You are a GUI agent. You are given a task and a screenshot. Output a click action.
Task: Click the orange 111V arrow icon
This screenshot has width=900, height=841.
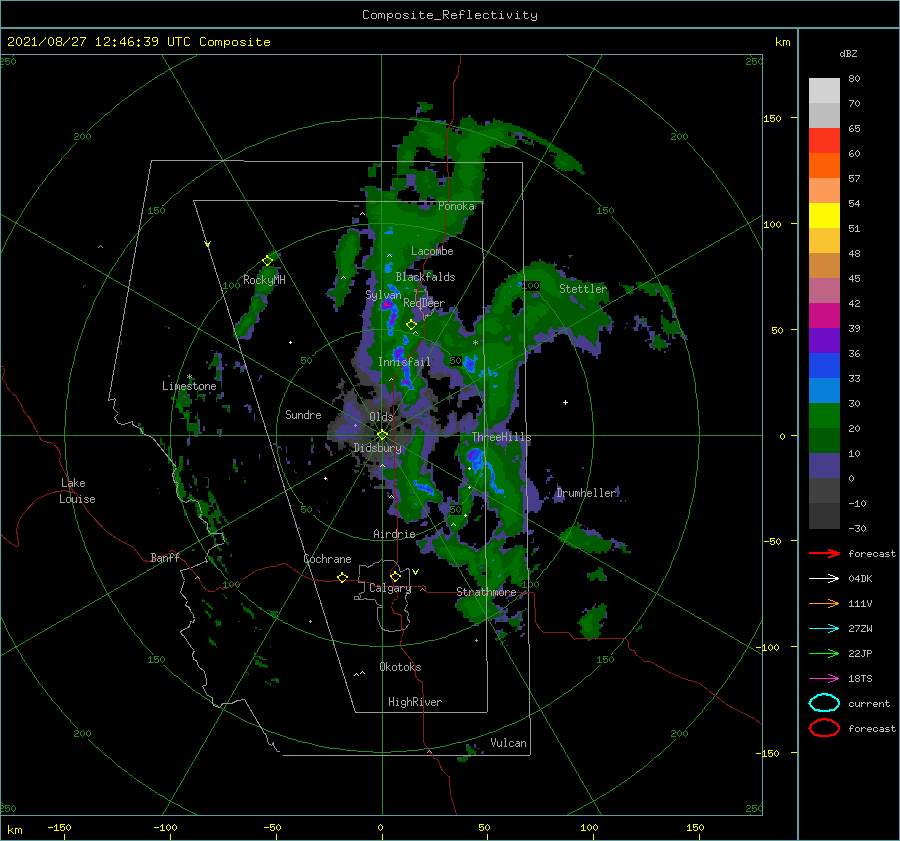point(824,603)
